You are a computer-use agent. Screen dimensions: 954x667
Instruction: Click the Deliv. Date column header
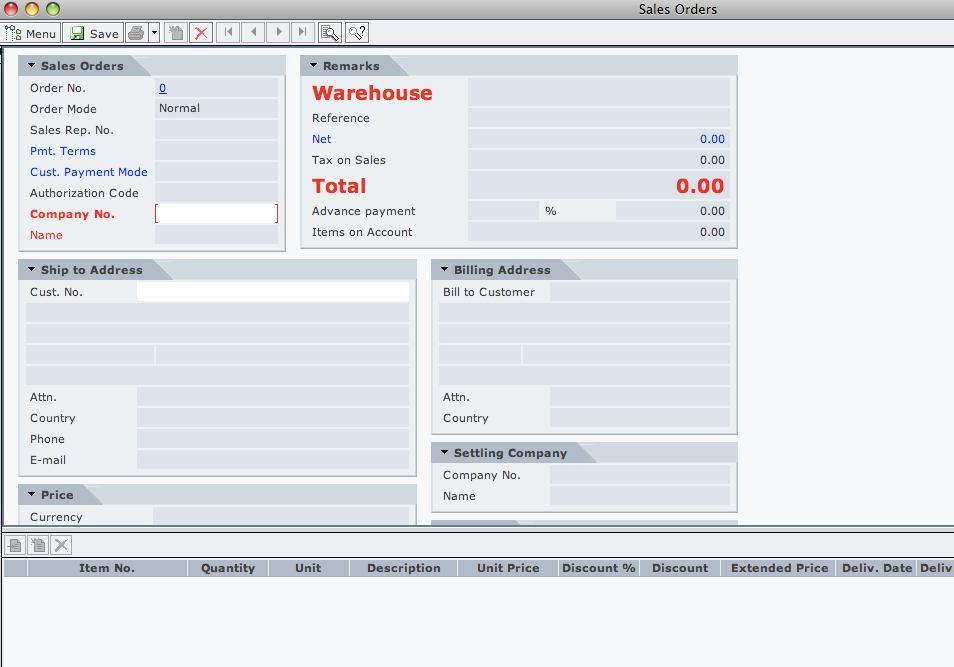point(877,568)
